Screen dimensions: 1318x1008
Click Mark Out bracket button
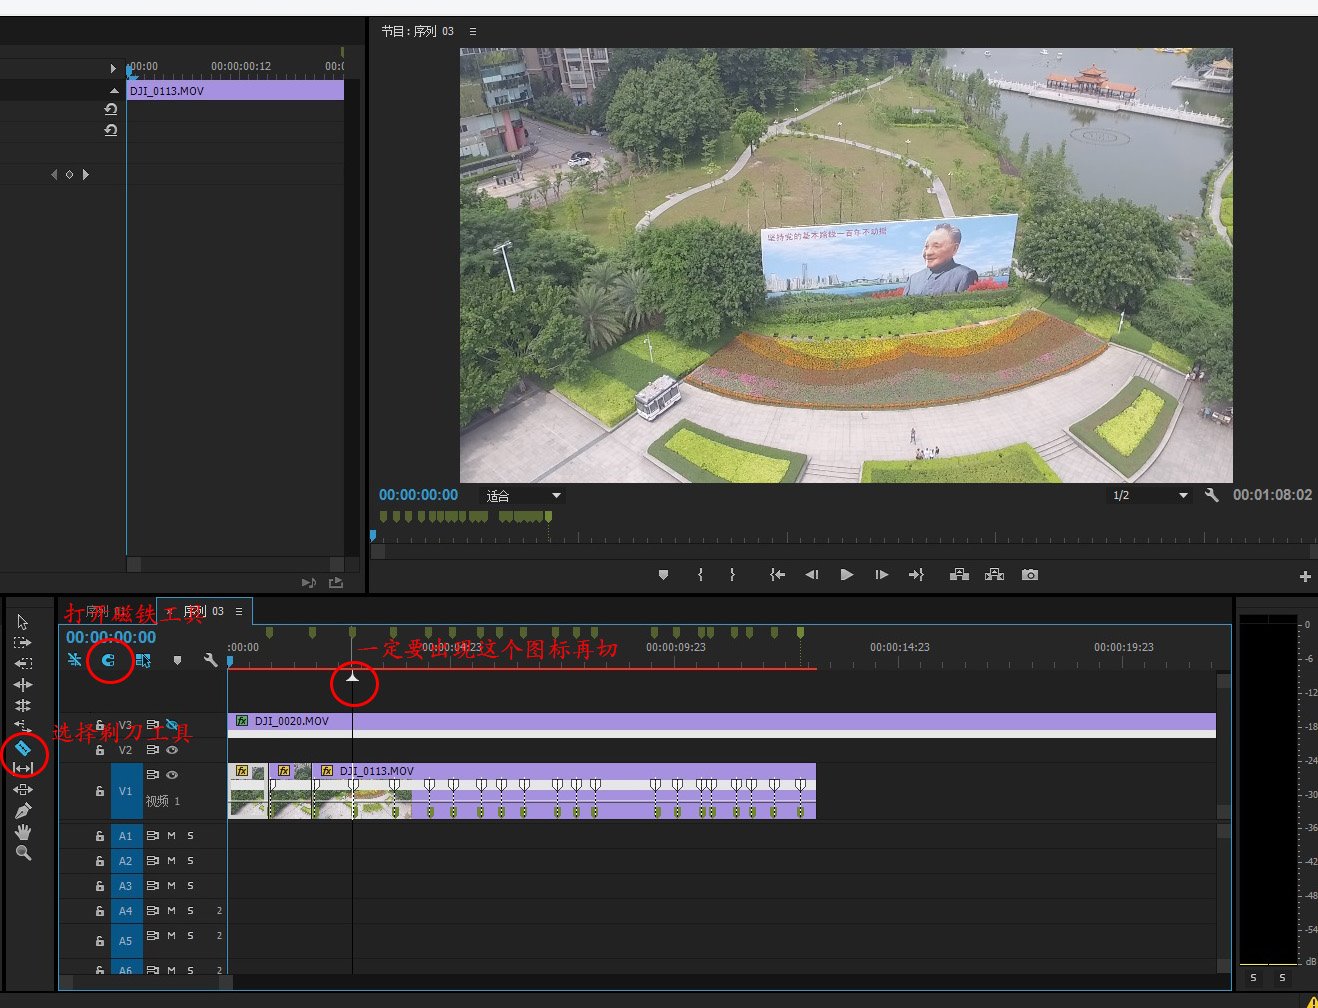732,575
